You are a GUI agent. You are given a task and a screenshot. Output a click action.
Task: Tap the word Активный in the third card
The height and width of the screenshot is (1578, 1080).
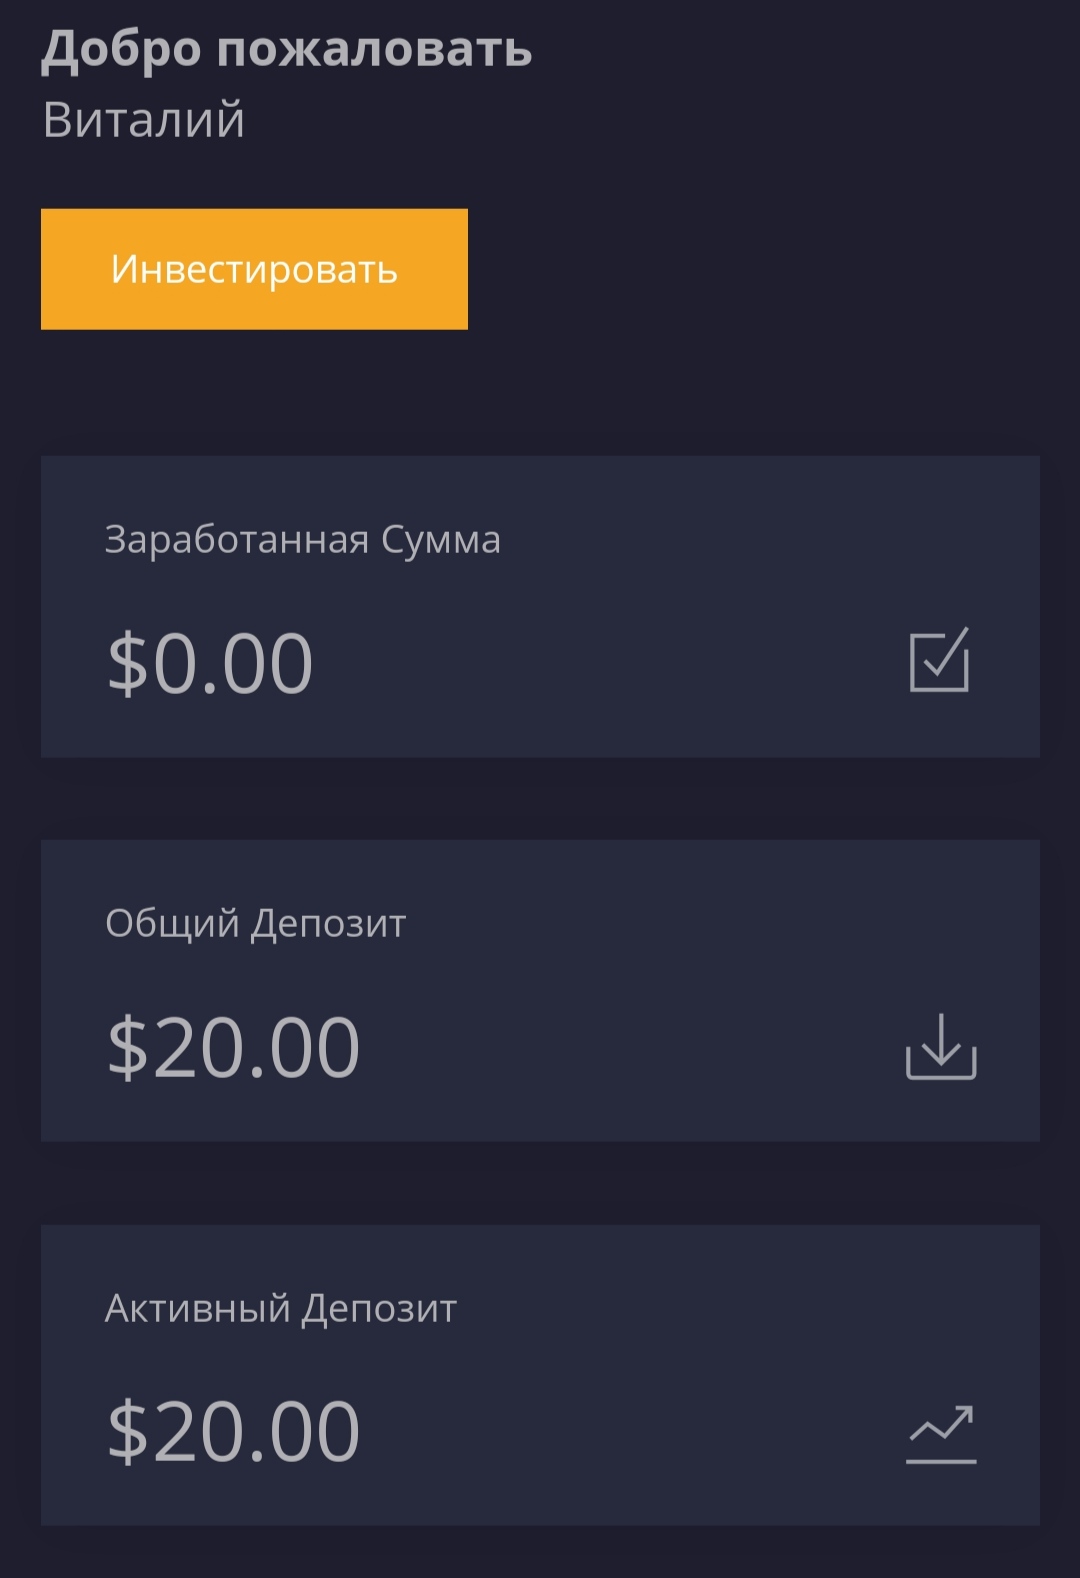197,1308
